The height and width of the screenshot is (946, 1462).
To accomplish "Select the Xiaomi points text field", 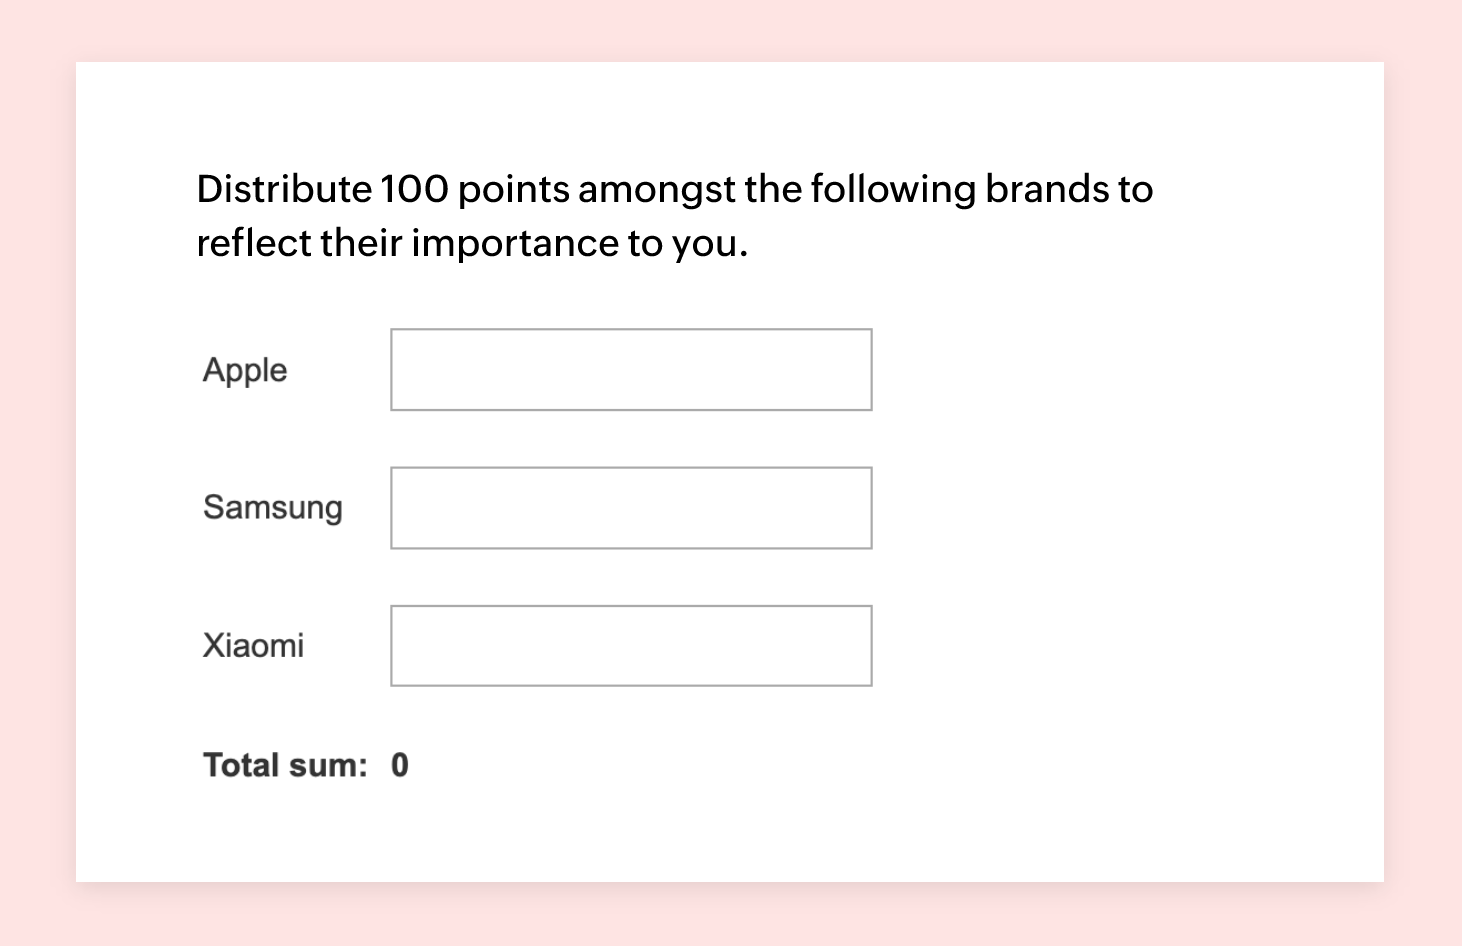I will tap(631, 646).
